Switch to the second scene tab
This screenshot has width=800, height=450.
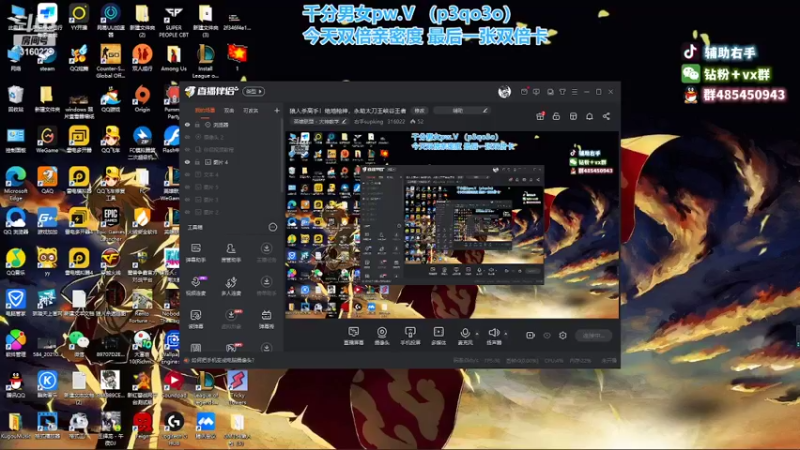pos(229,110)
